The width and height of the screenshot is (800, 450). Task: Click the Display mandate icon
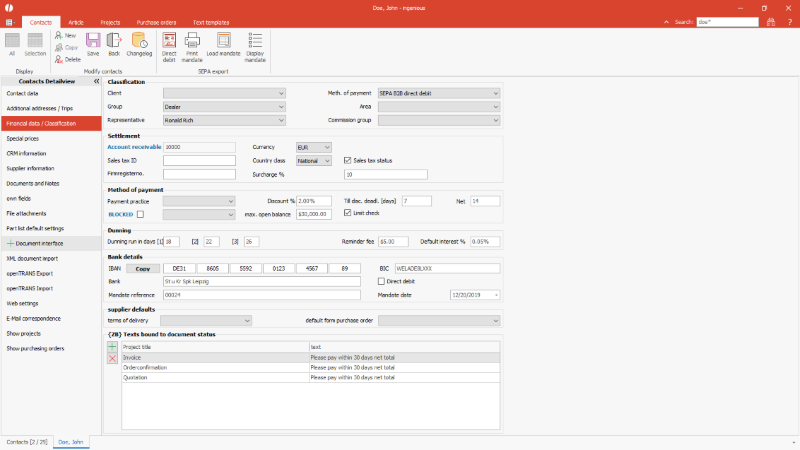point(255,45)
